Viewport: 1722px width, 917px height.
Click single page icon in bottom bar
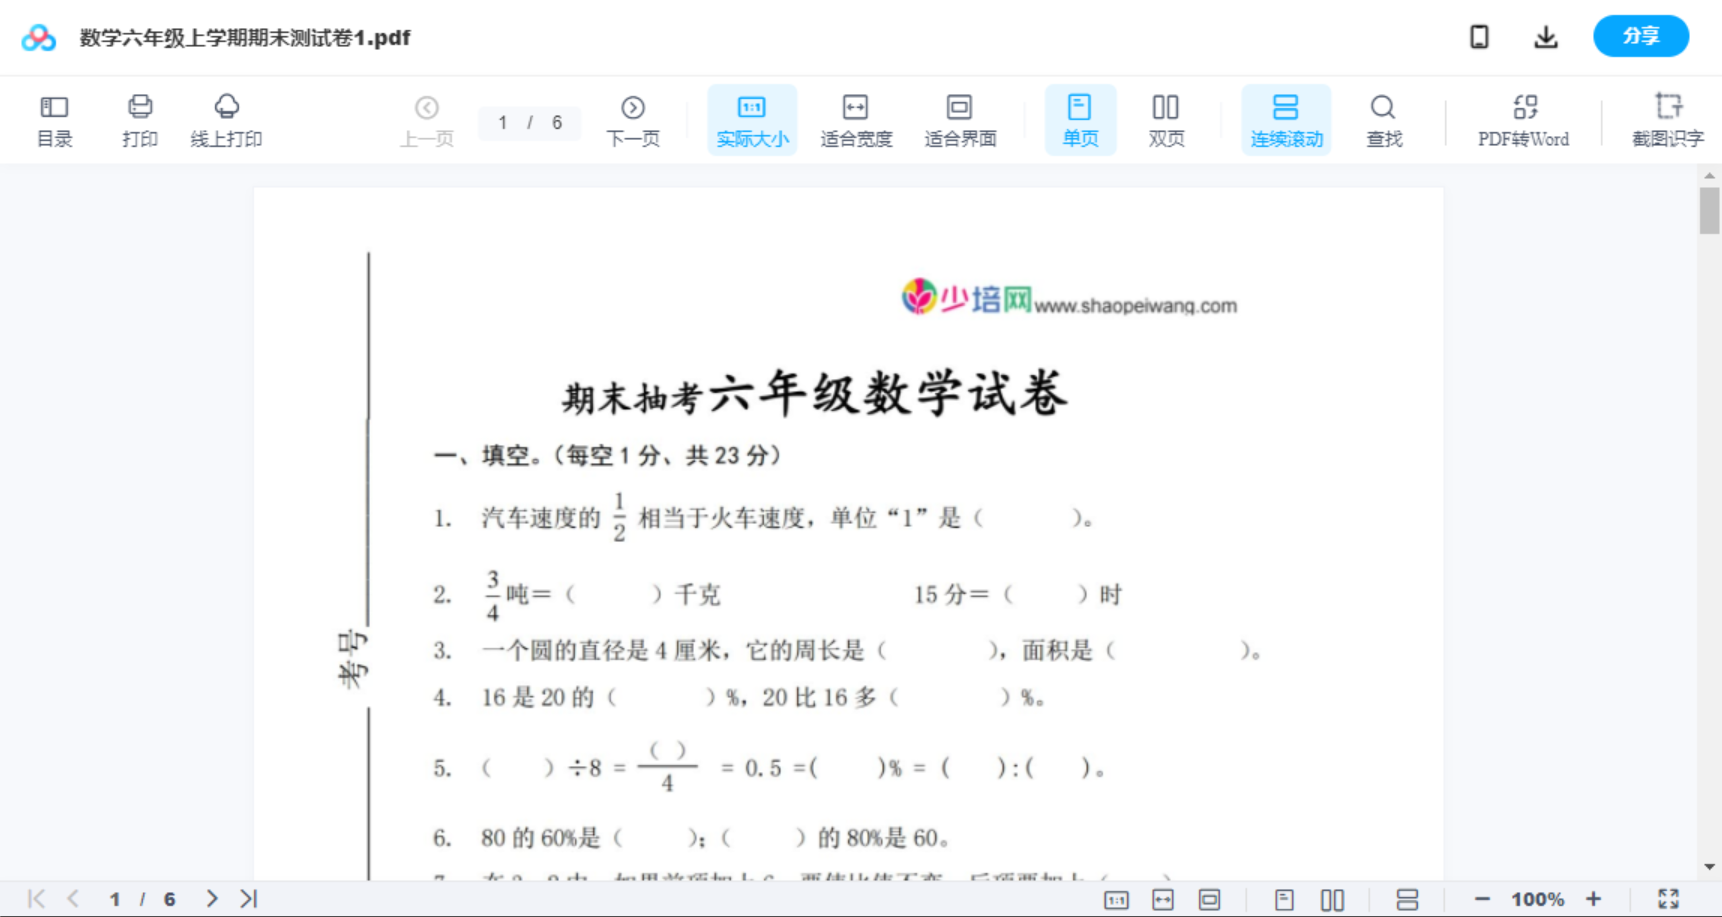point(1285,900)
